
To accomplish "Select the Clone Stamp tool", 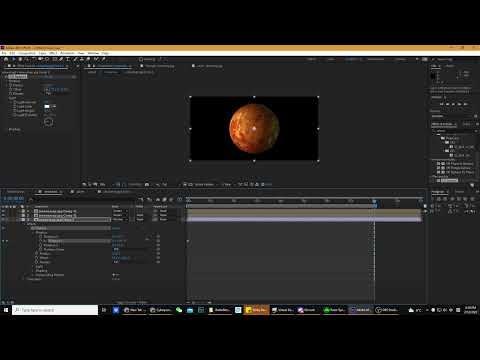I will (82, 59).
